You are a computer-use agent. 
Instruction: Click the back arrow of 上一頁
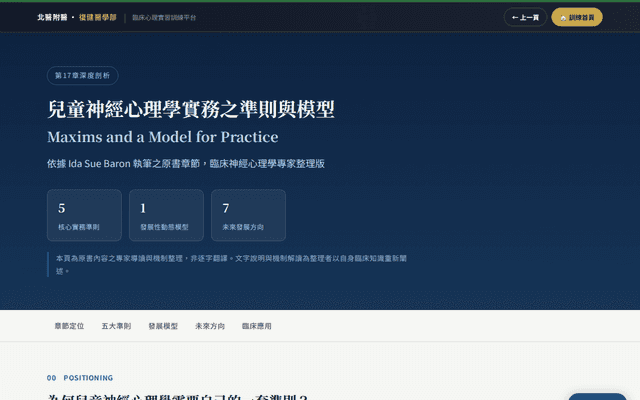[x=515, y=18]
